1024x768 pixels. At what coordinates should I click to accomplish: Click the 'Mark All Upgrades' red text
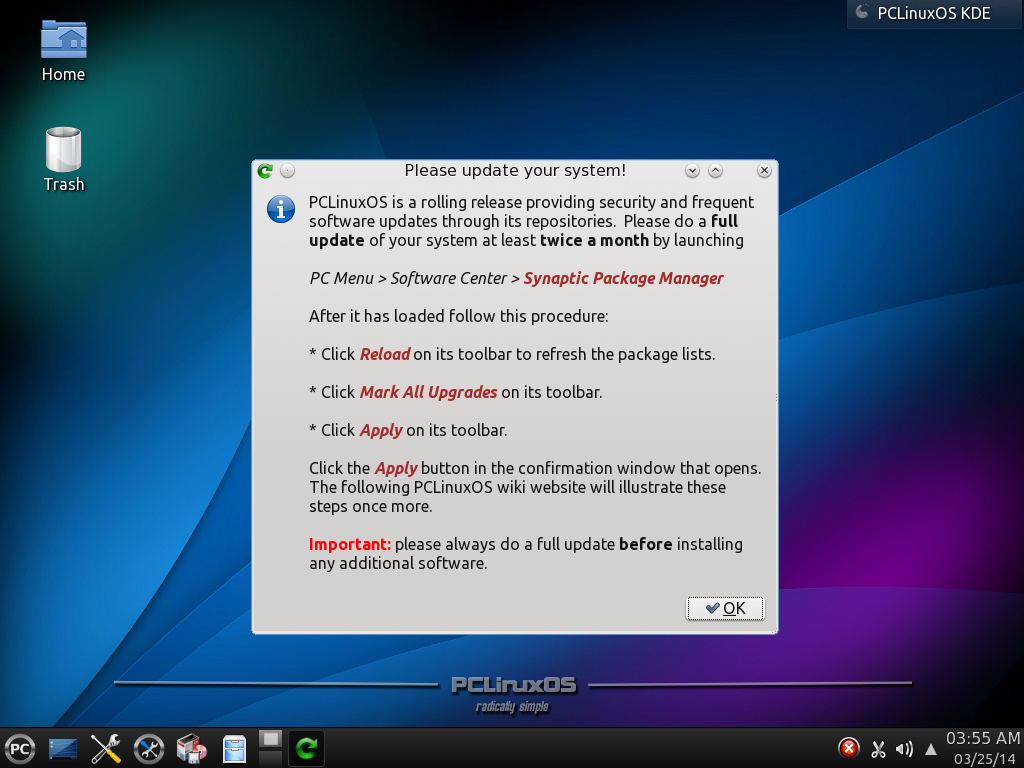(x=428, y=392)
